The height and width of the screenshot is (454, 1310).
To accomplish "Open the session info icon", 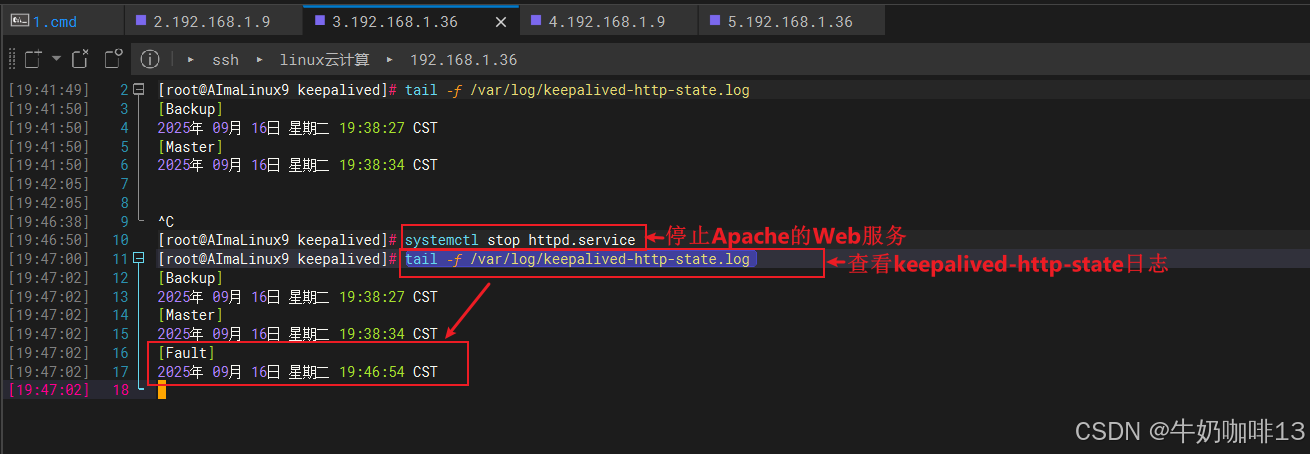I will pyautogui.click(x=150, y=60).
